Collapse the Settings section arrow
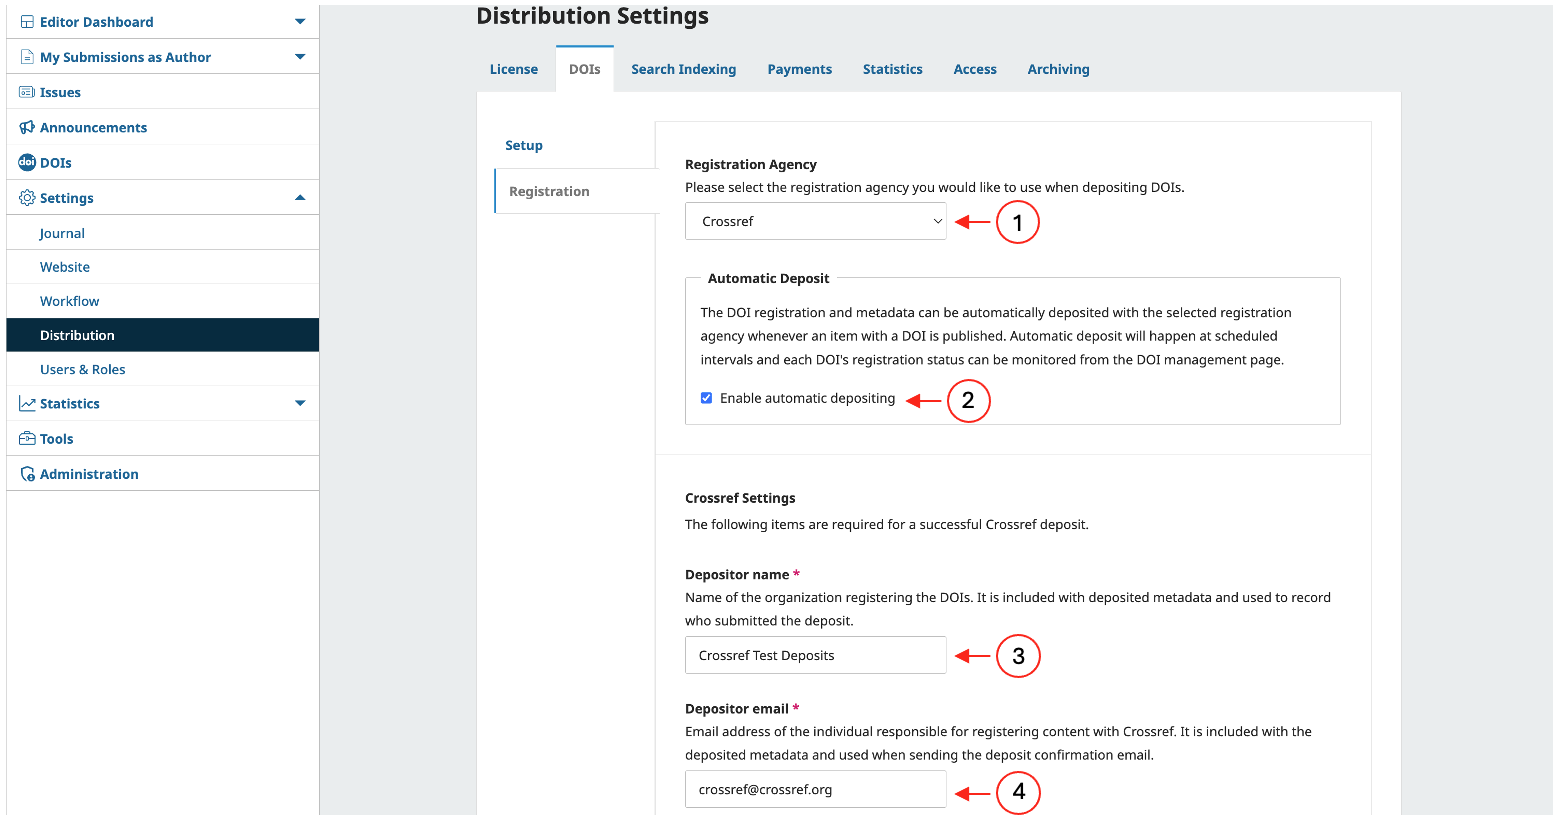1556x816 pixels. click(x=300, y=198)
